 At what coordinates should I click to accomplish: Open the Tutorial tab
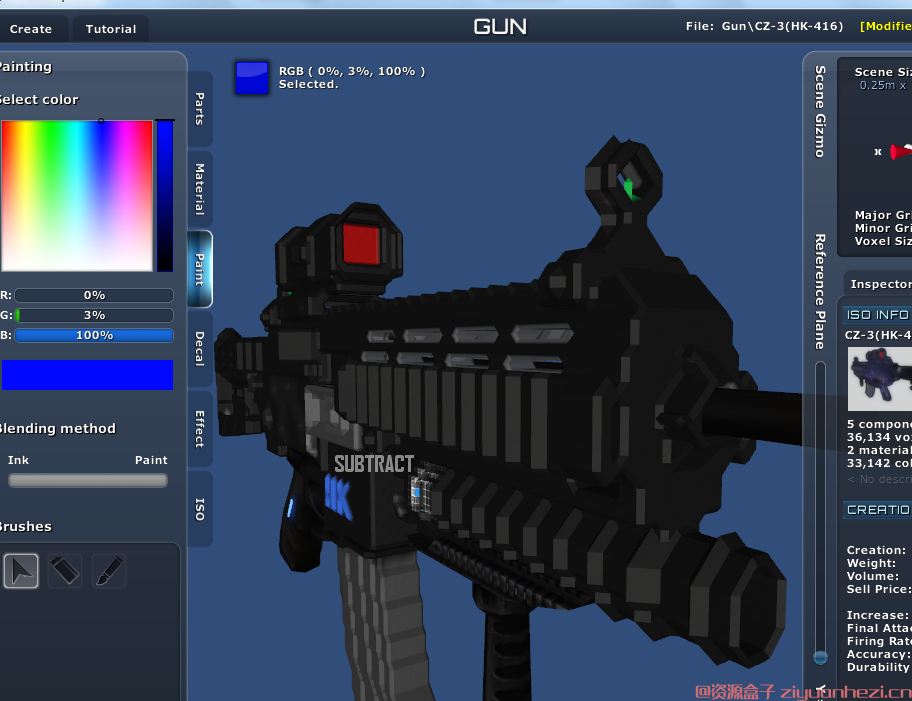coord(110,28)
